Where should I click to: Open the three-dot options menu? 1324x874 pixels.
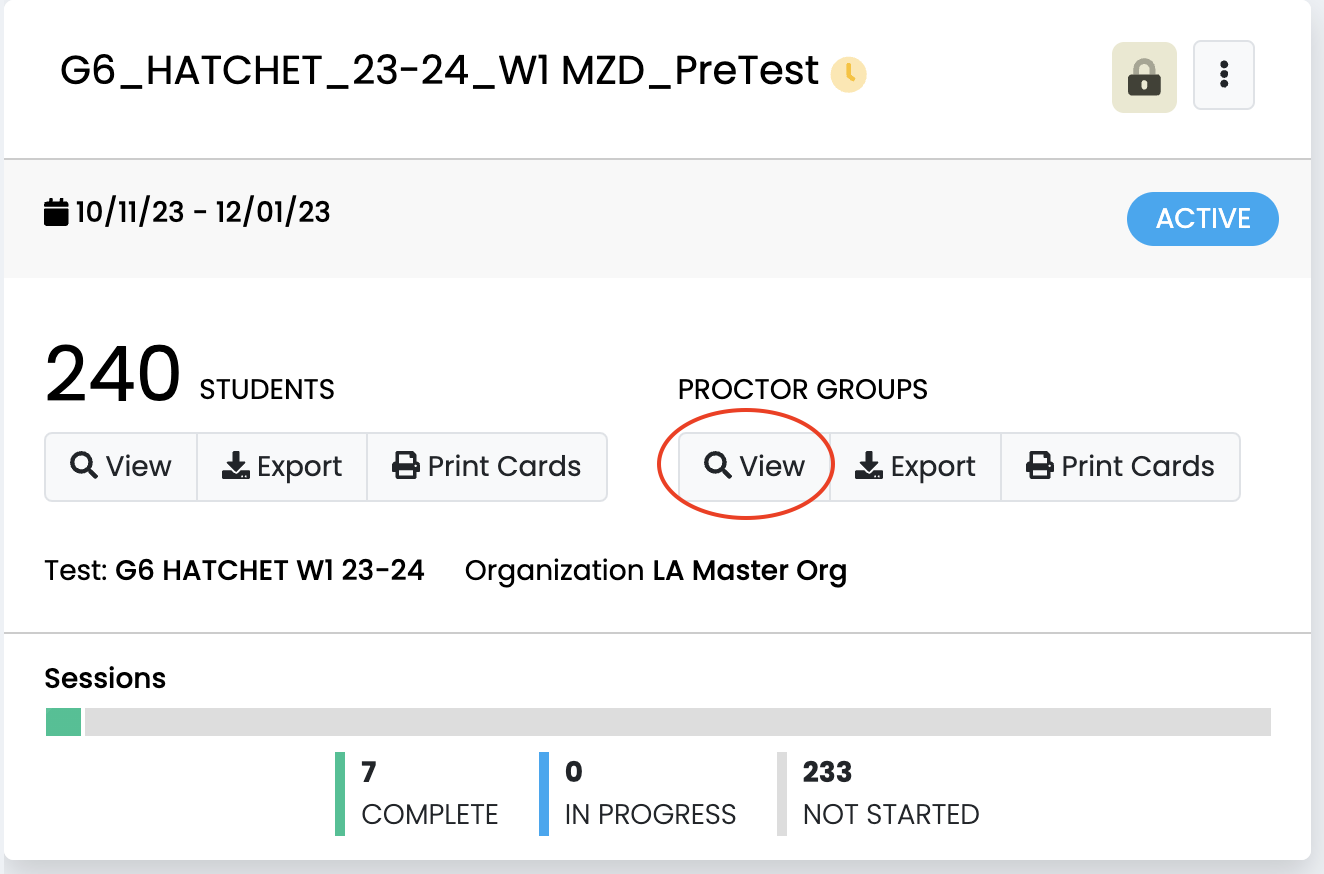coord(1224,75)
